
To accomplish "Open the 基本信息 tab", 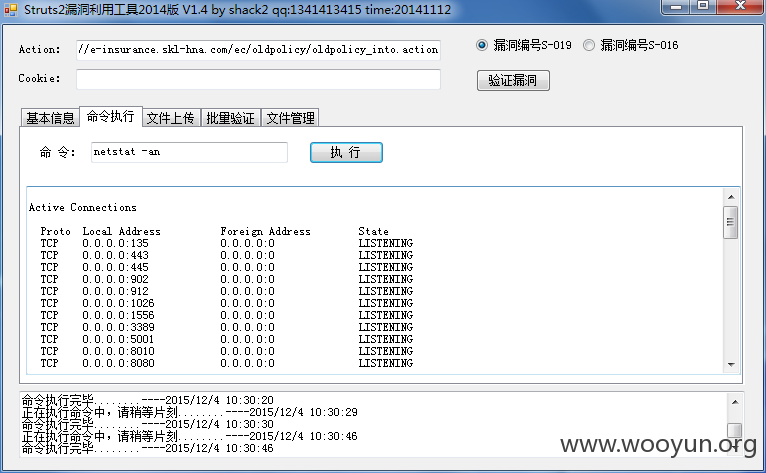I will coord(50,118).
